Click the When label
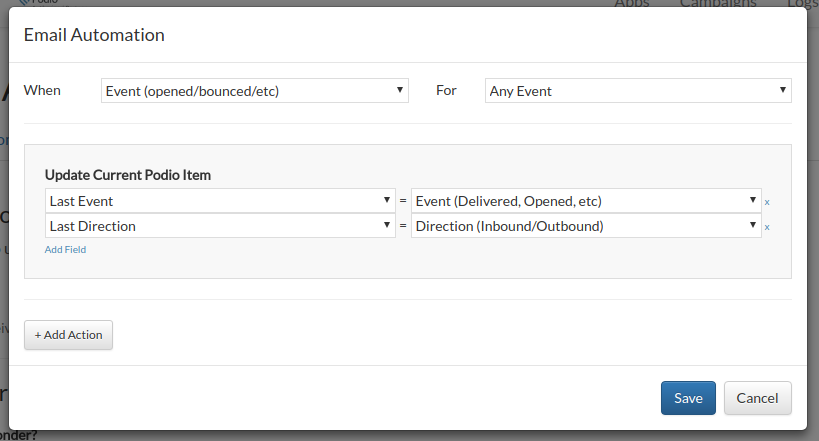Viewport: 819px width, 441px height. coord(42,90)
